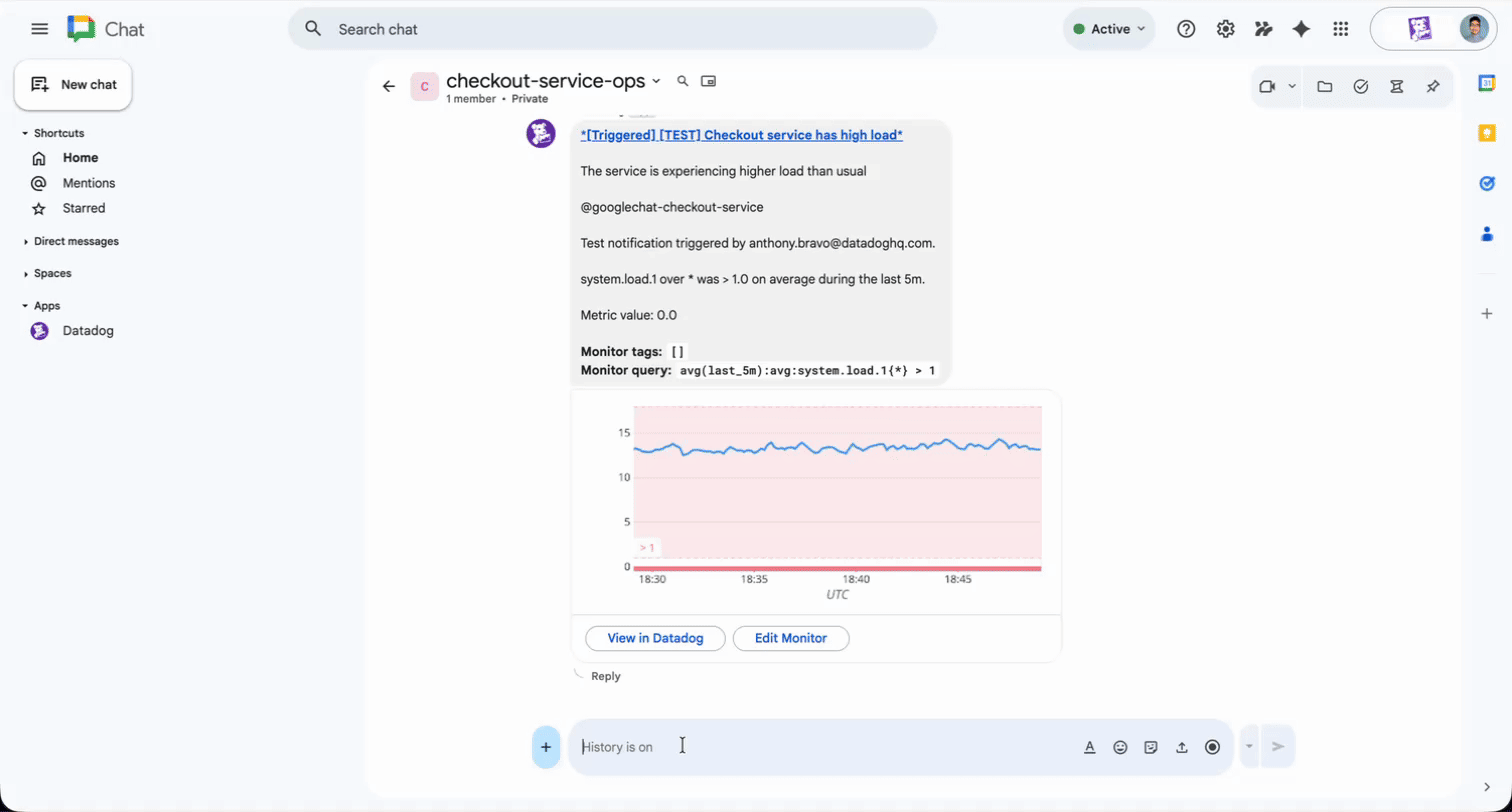
Task: Open shared files folder icon
Action: coord(1325,87)
